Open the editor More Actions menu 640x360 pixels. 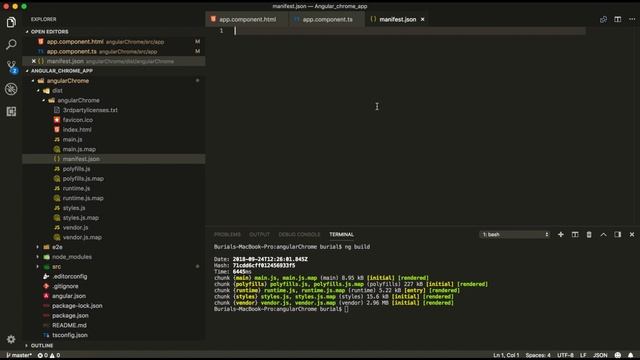tap(632, 19)
